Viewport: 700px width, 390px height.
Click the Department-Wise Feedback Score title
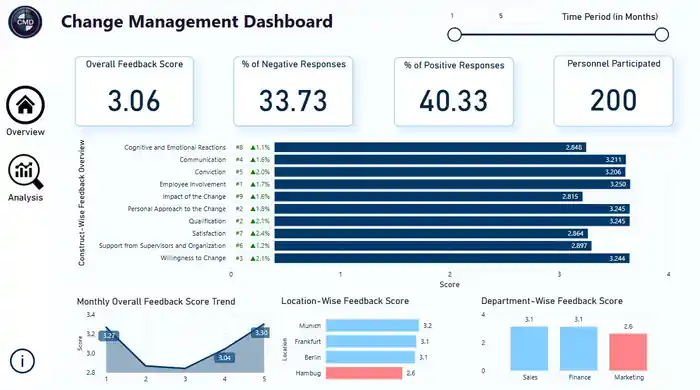tap(552, 301)
